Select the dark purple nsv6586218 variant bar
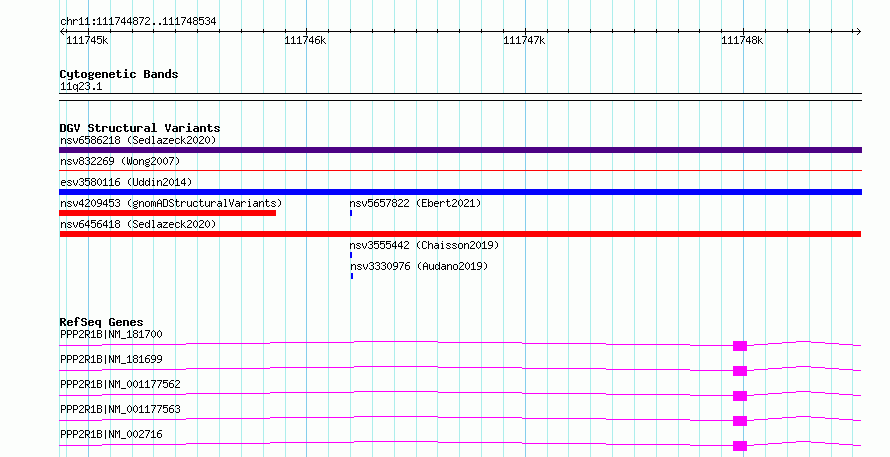This screenshot has width=890, height=457. [460, 150]
